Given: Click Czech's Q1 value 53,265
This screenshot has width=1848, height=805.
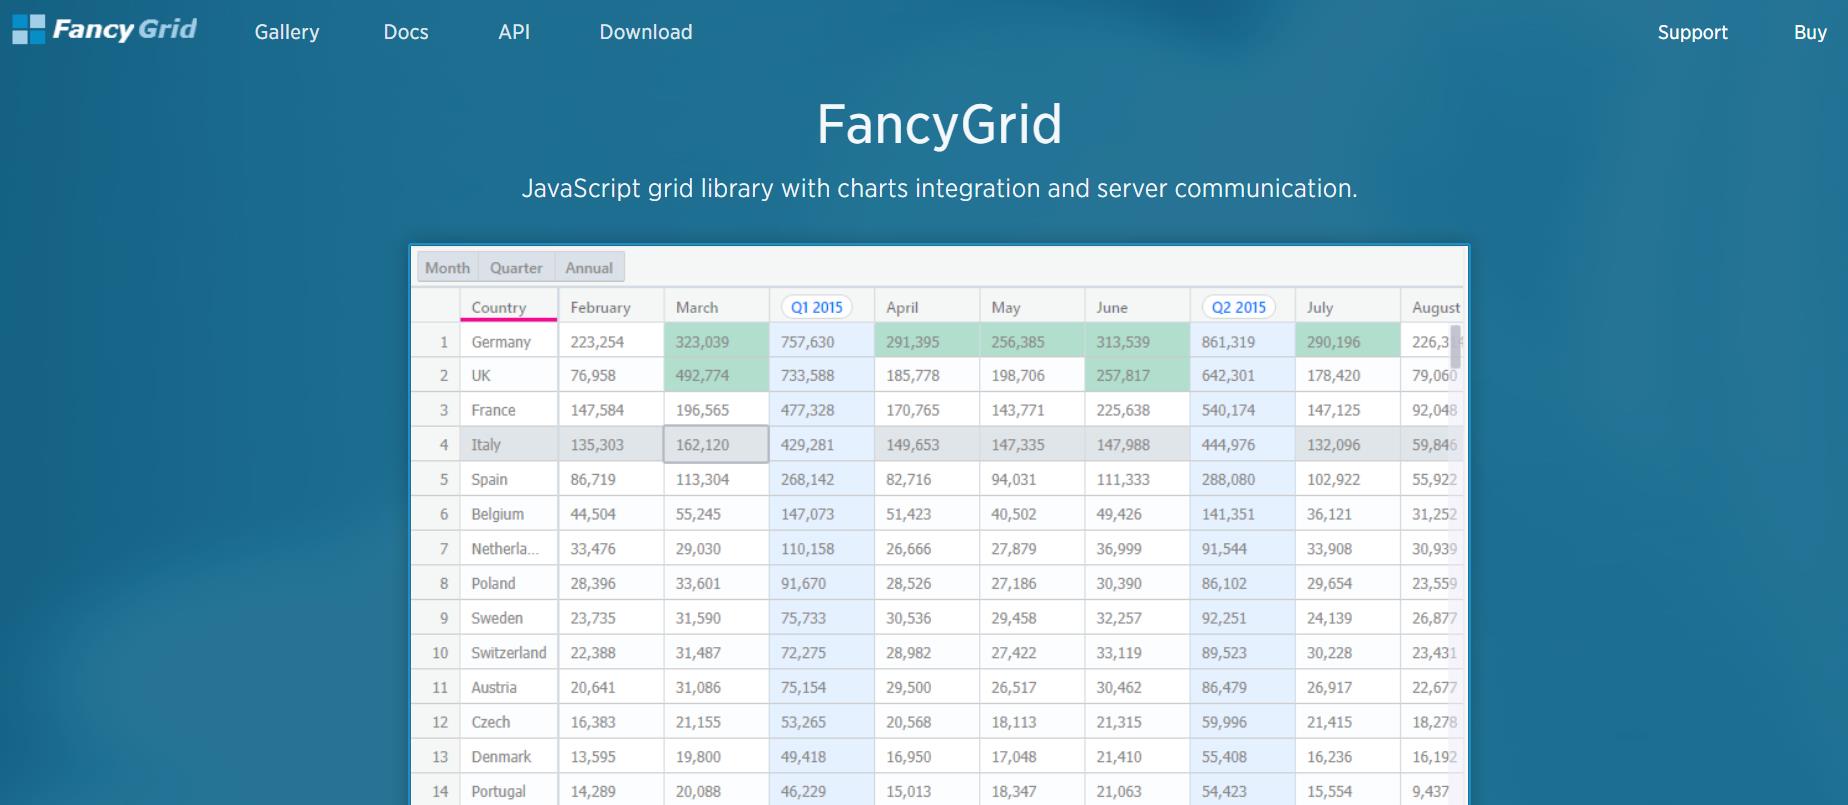Looking at the screenshot, I should (822, 722).
